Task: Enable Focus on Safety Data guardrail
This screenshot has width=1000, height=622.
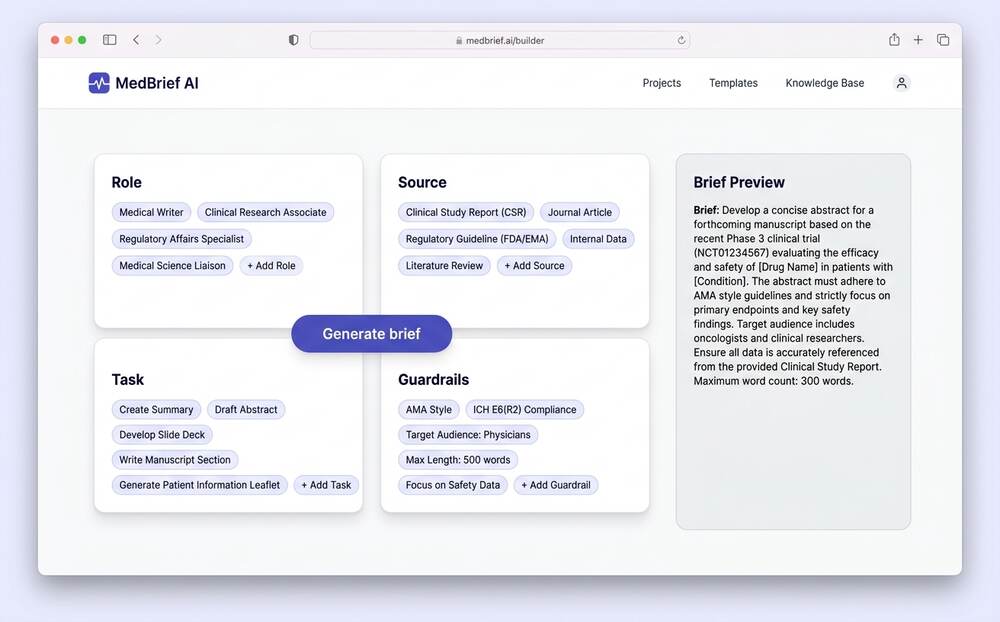Action: pyautogui.click(x=453, y=485)
